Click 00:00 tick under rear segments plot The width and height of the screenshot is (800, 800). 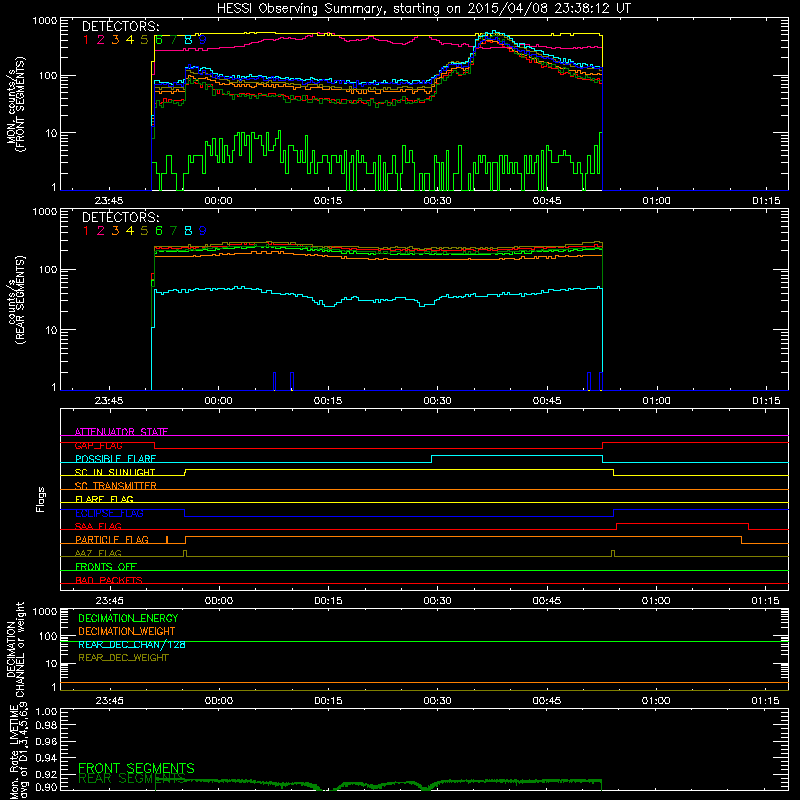(218, 401)
